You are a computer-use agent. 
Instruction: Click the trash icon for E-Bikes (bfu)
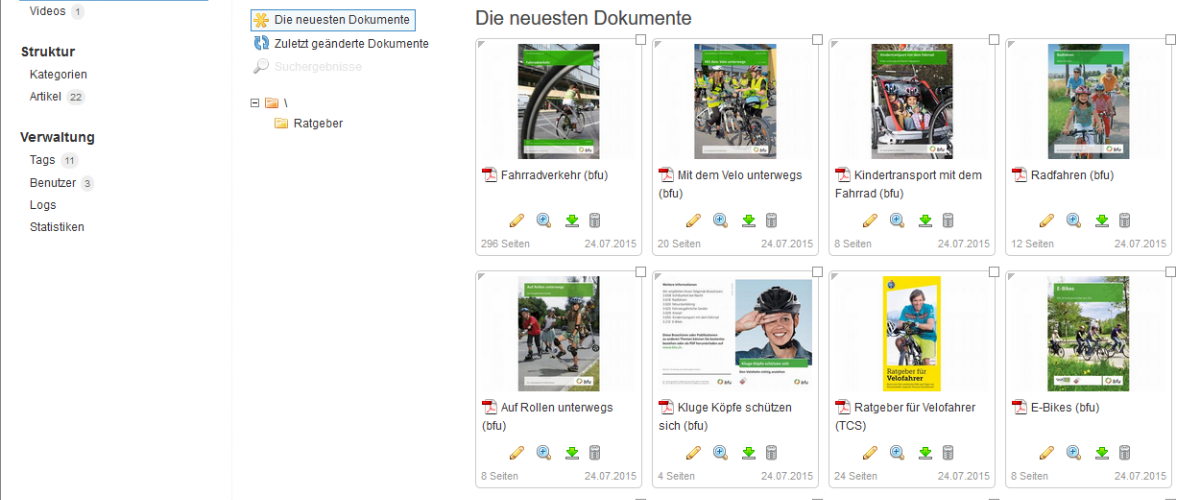(1124, 453)
